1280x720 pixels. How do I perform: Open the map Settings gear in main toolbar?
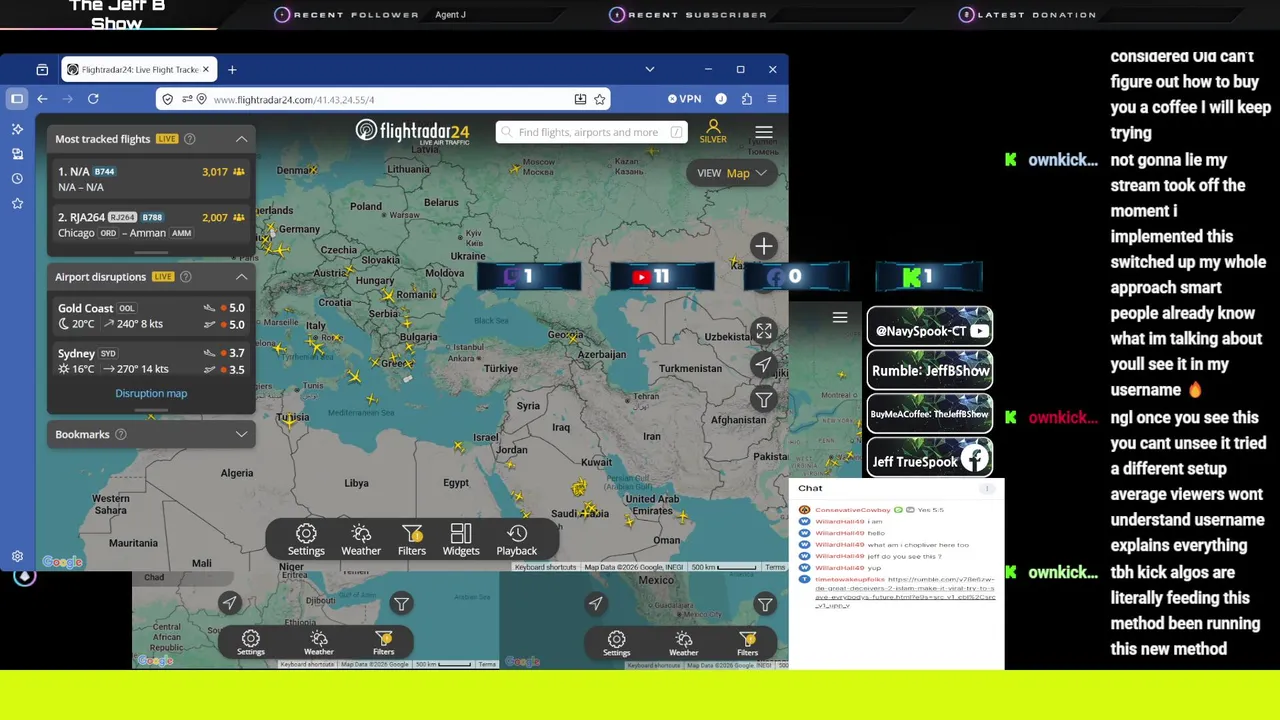pos(306,540)
